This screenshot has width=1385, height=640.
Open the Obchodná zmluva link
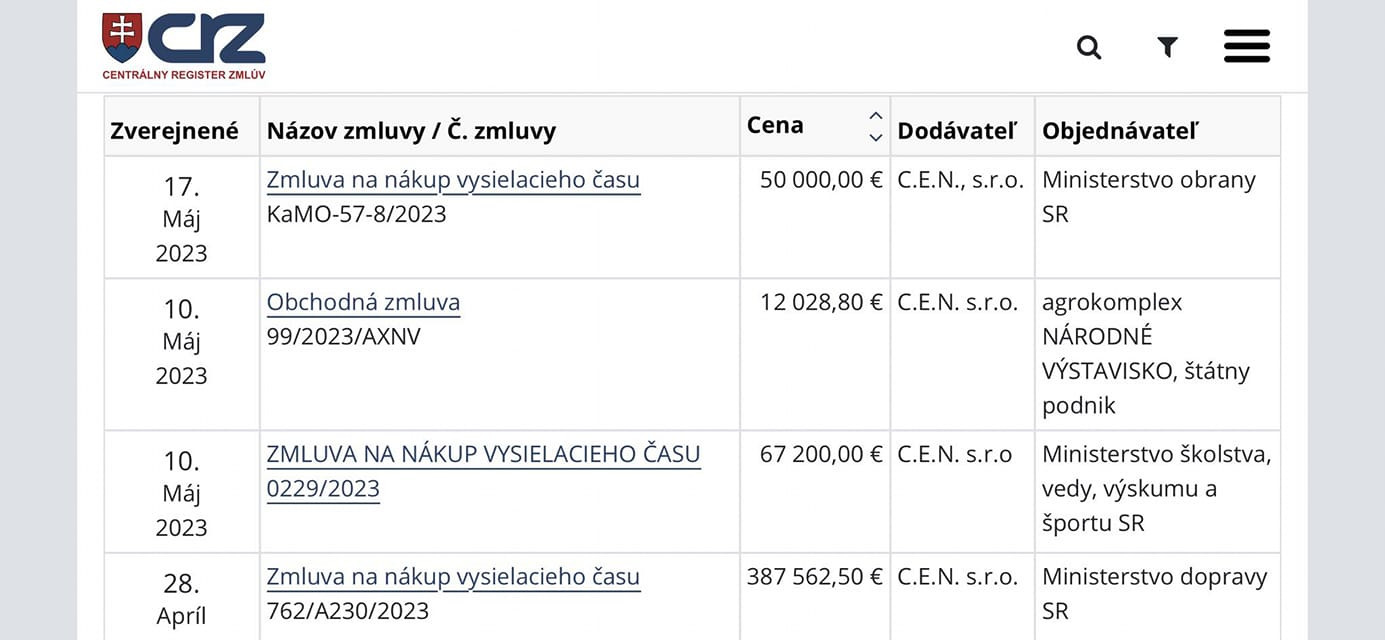[363, 303]
